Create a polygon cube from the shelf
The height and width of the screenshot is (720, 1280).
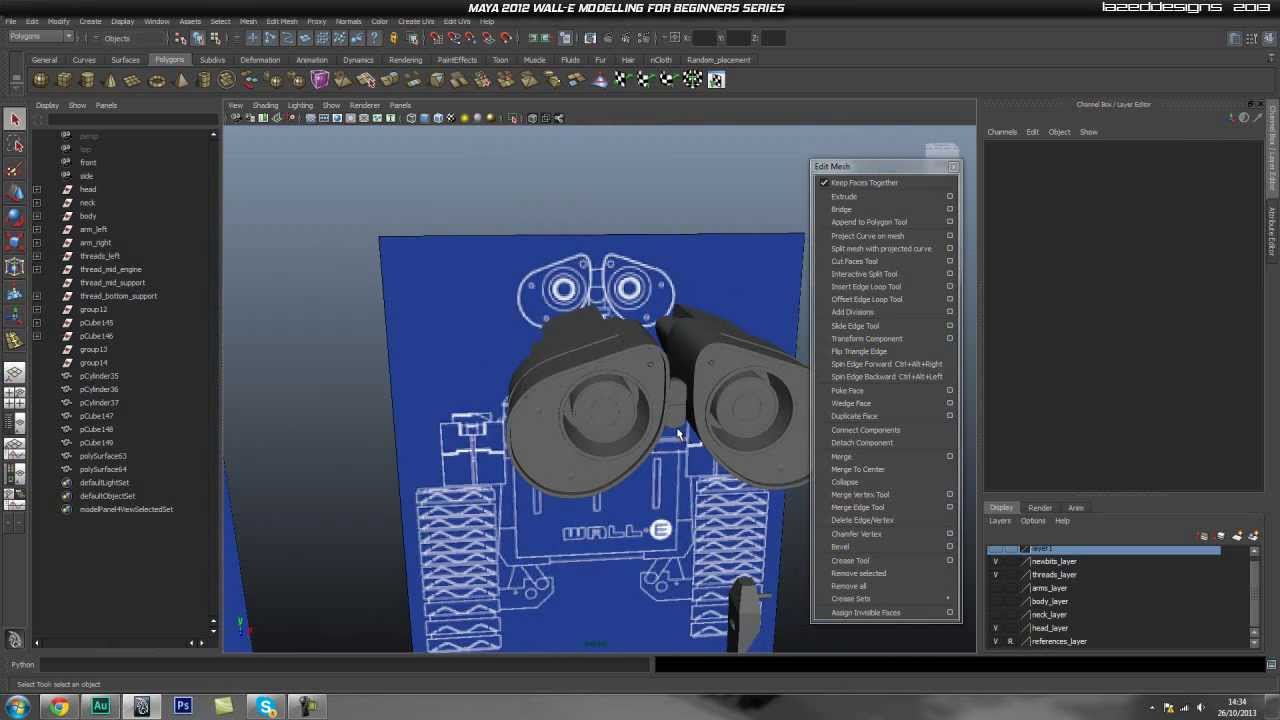point(64,80)
